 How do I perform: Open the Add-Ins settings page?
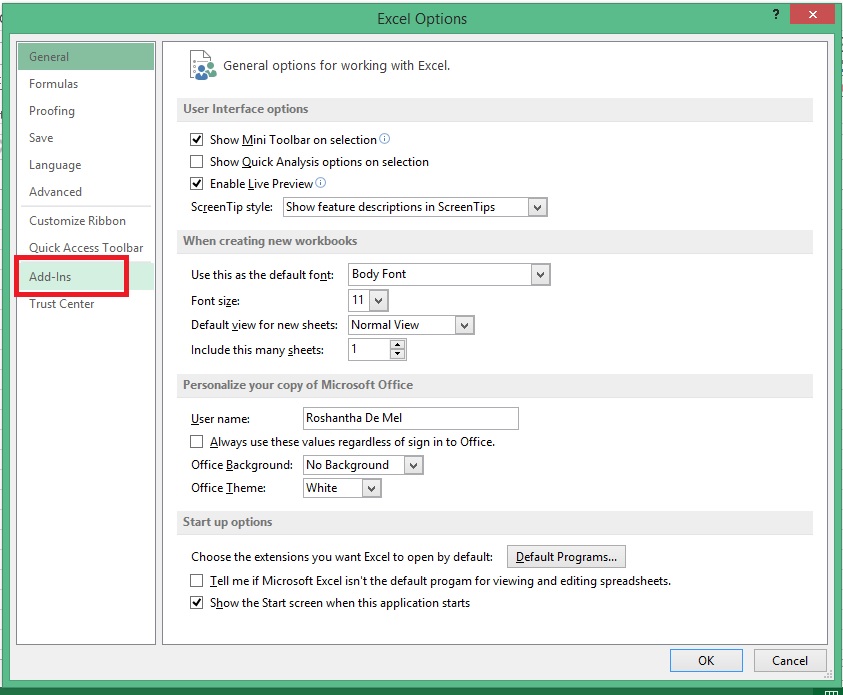point(50,276)
